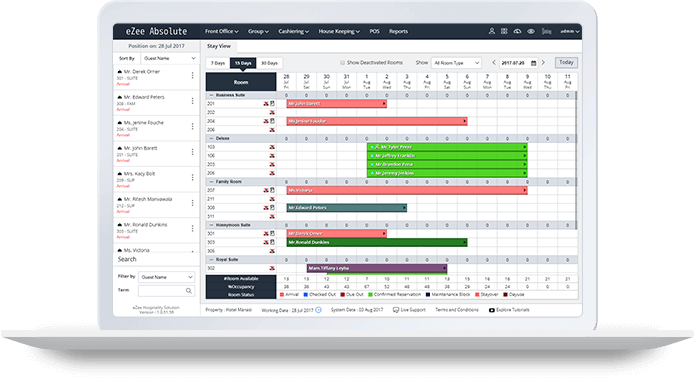Switch to 30 Days view
694x381 pixels.
pos(269,63)
